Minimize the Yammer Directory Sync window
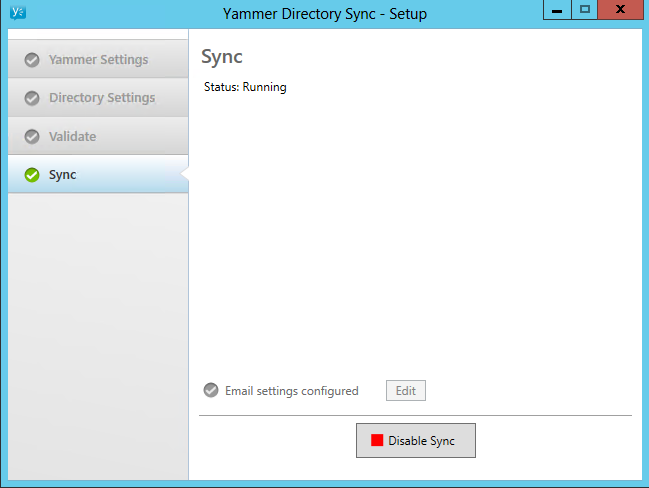 [557, 10]
